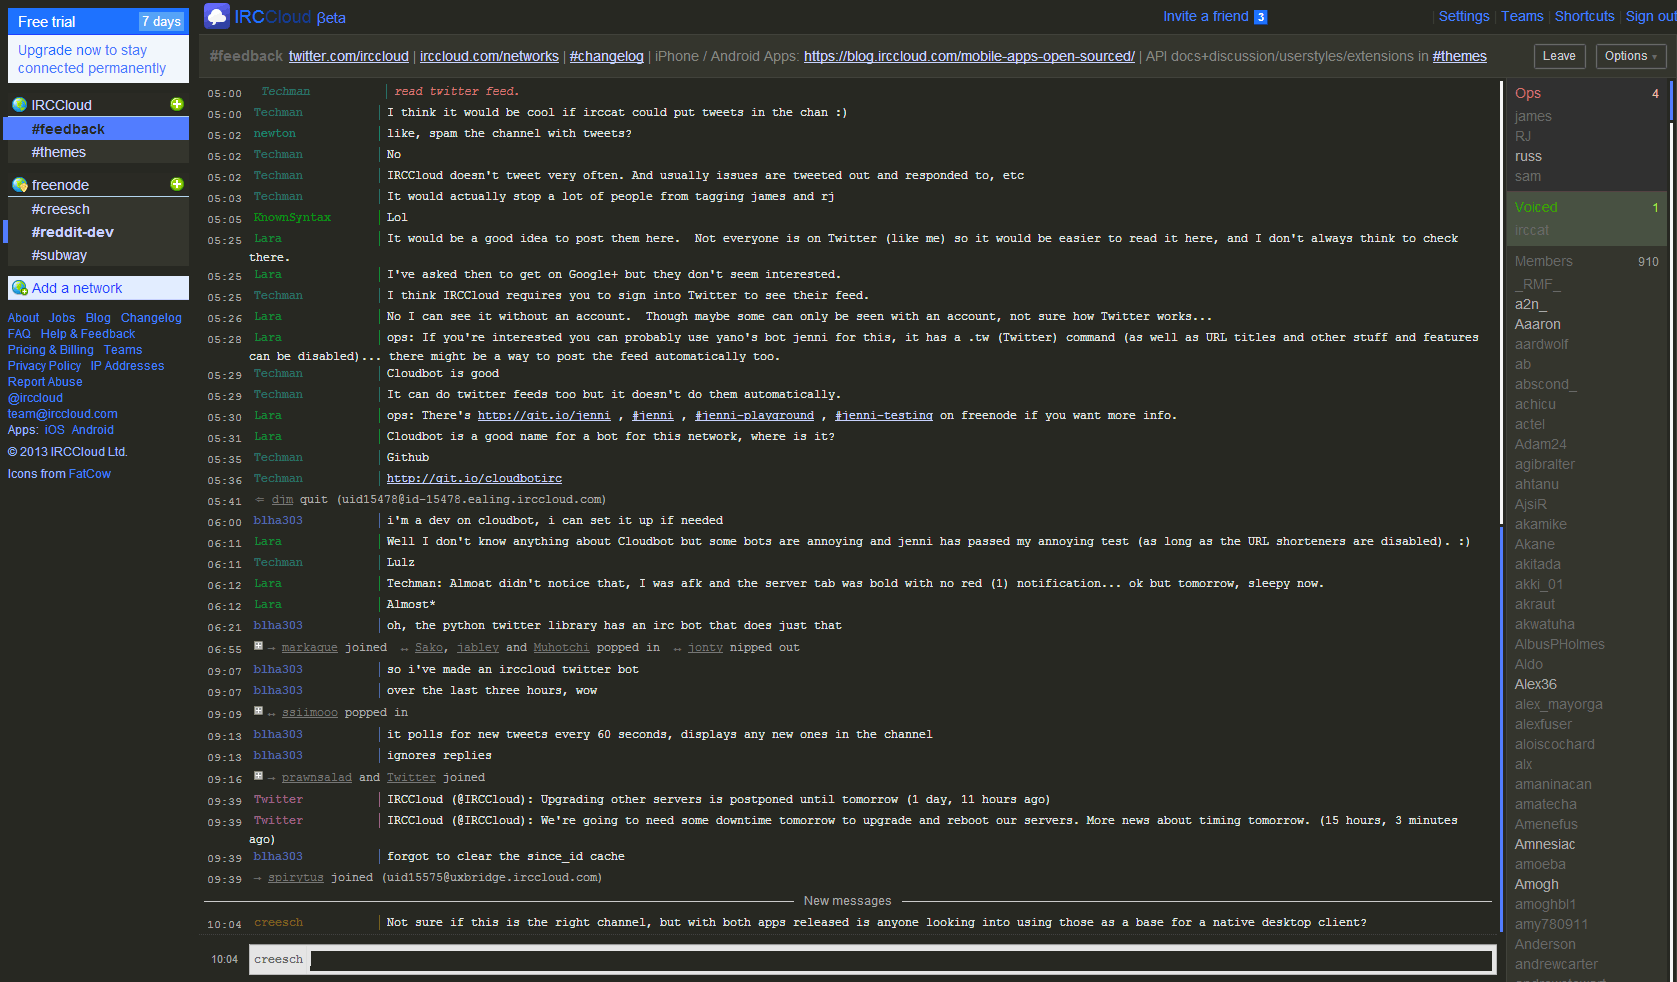This screenshot has width=1677, height=982.
Task: Click the globe icon beside Add a network
Action: 20,288
